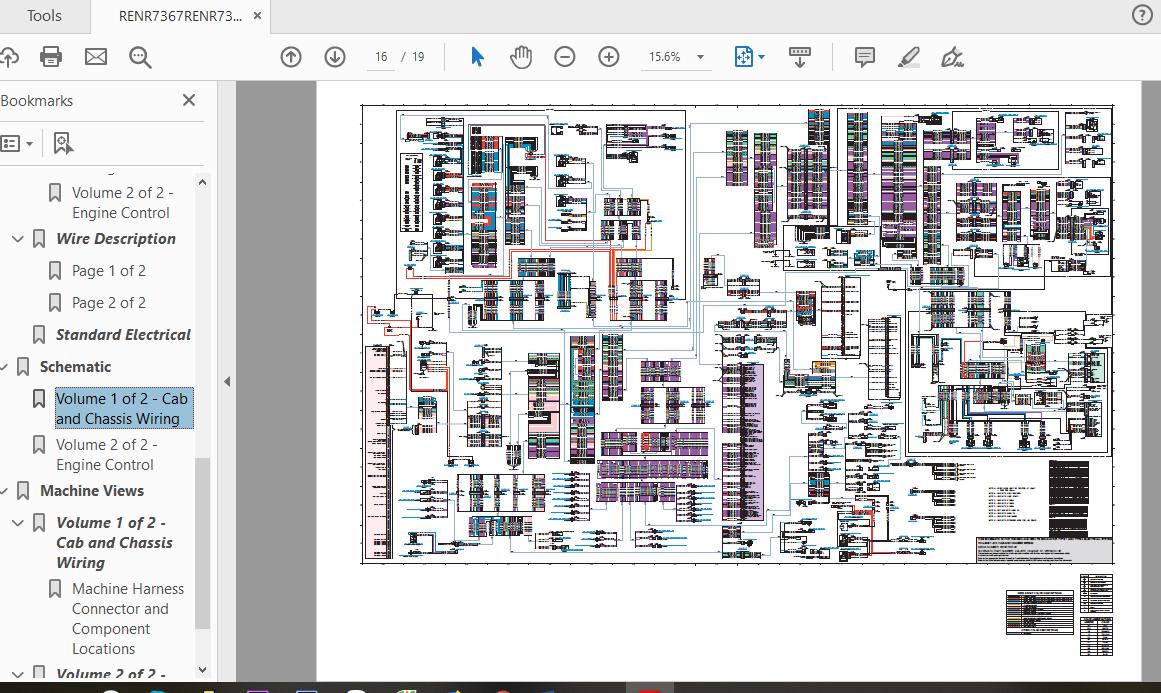The image size is (1161, 693).
Task: Switch to the RENR7367 document tab
Action: (x=180, y=16)
